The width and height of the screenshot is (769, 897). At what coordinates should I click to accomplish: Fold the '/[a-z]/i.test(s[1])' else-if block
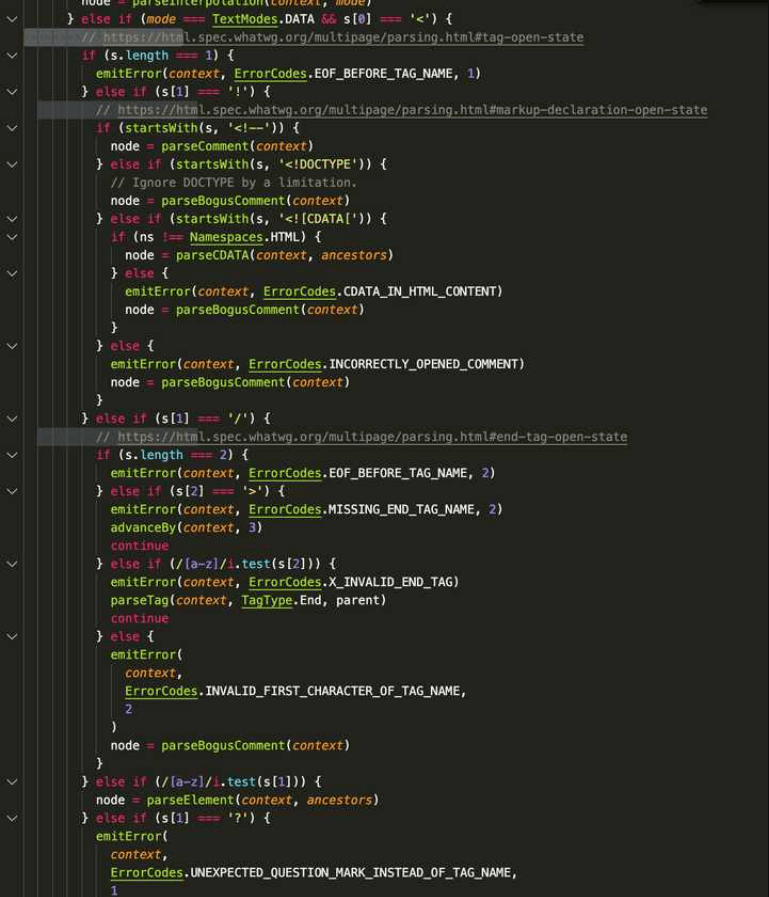coord(12,782)
